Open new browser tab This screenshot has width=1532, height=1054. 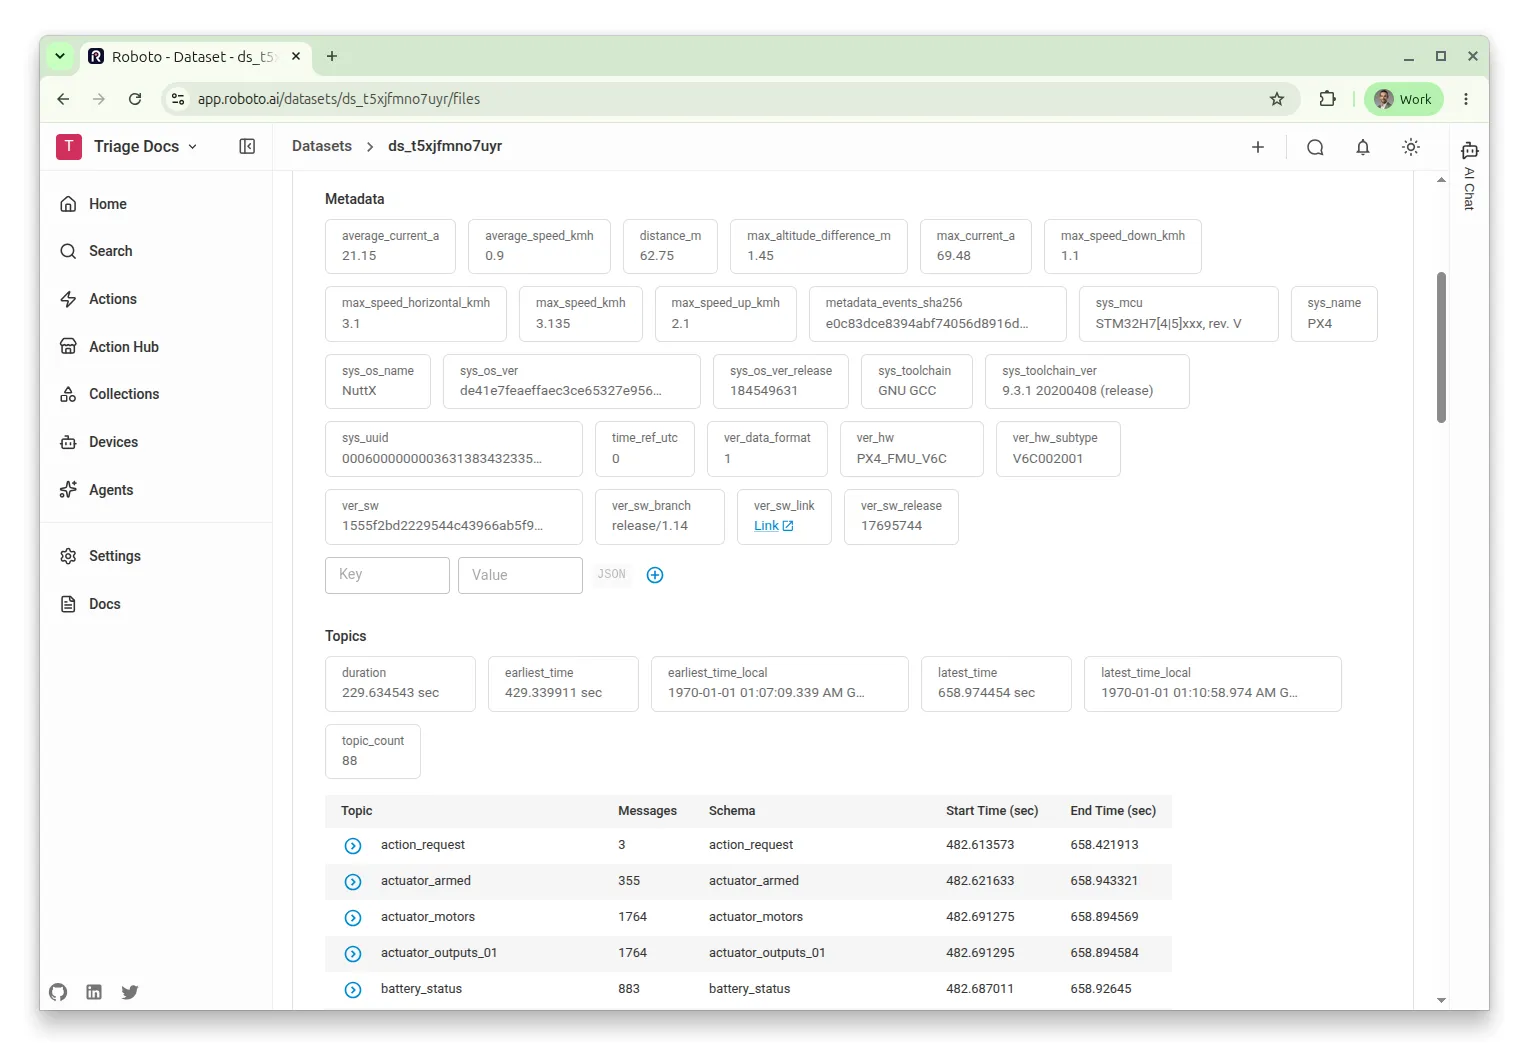(332, 56)
